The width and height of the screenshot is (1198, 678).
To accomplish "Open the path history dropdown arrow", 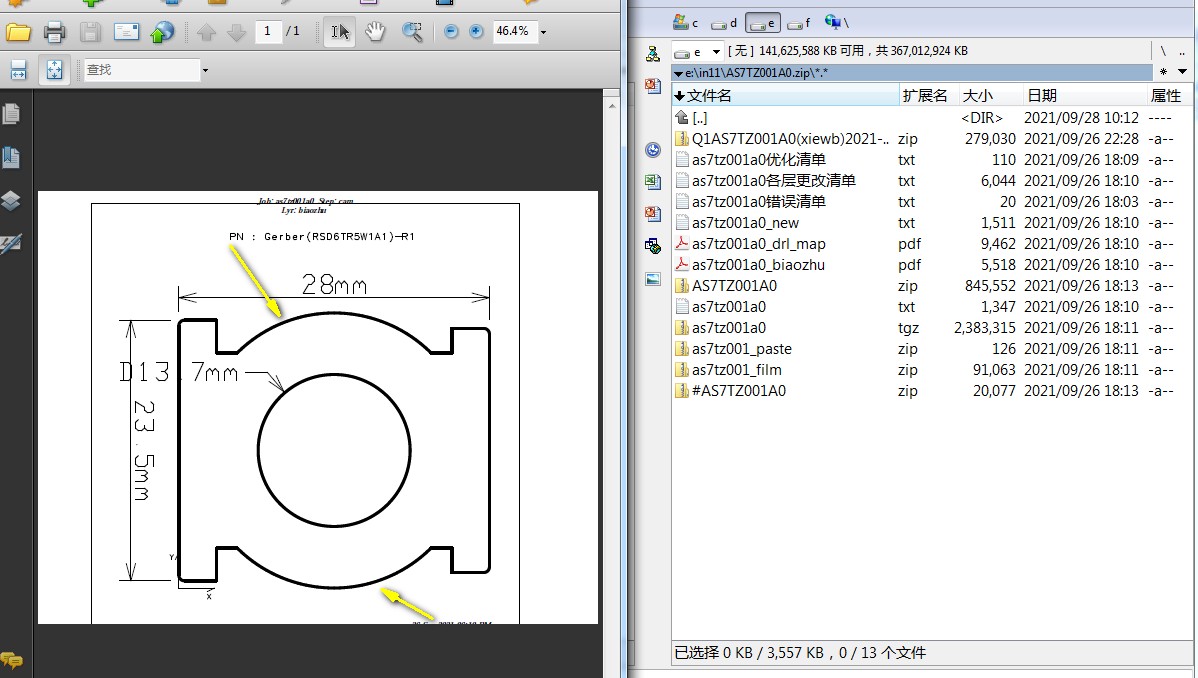I will [1182, 72].
